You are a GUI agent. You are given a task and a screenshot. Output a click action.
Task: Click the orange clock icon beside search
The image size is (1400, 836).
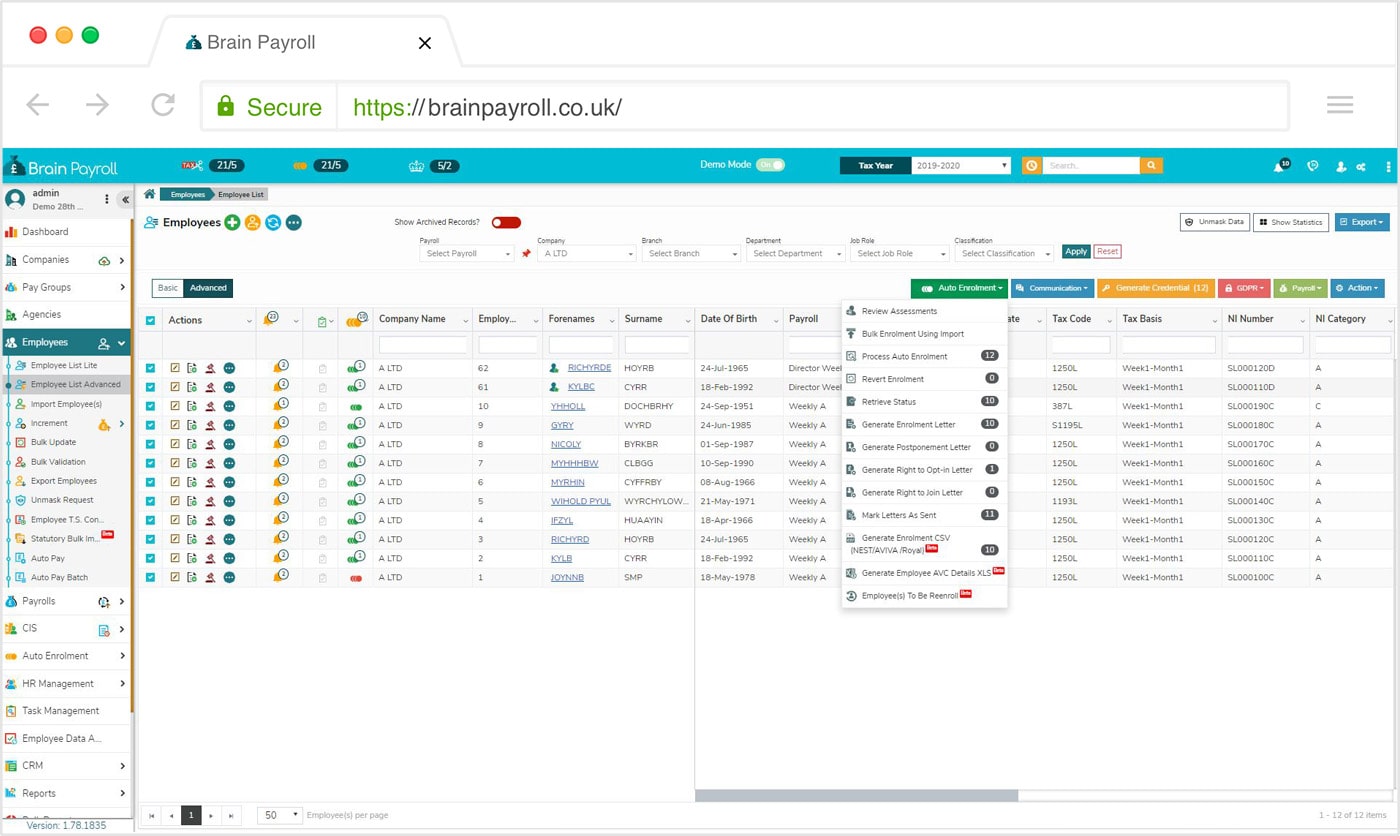click(1031, 165)
